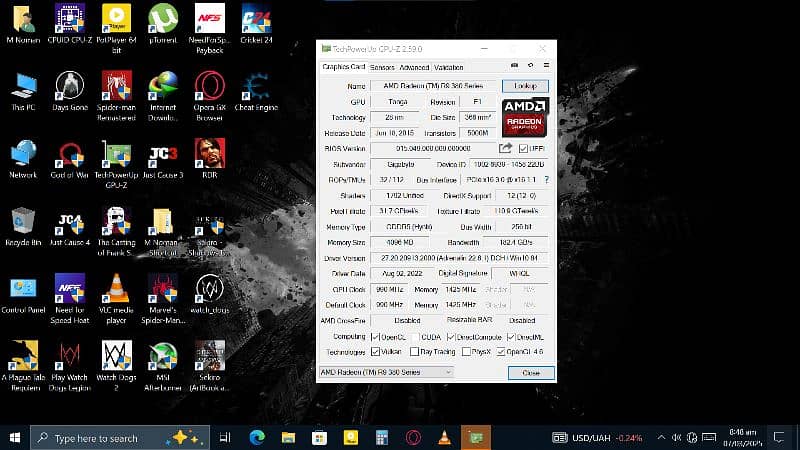Open µTorrent desktop icon

pyautogui.click(x=163, y=24)
